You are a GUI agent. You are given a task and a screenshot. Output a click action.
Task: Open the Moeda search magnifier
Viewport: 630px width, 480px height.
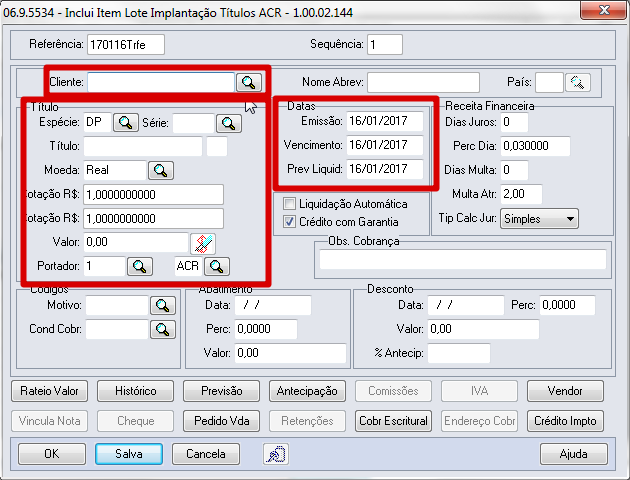tap(161, 170)
